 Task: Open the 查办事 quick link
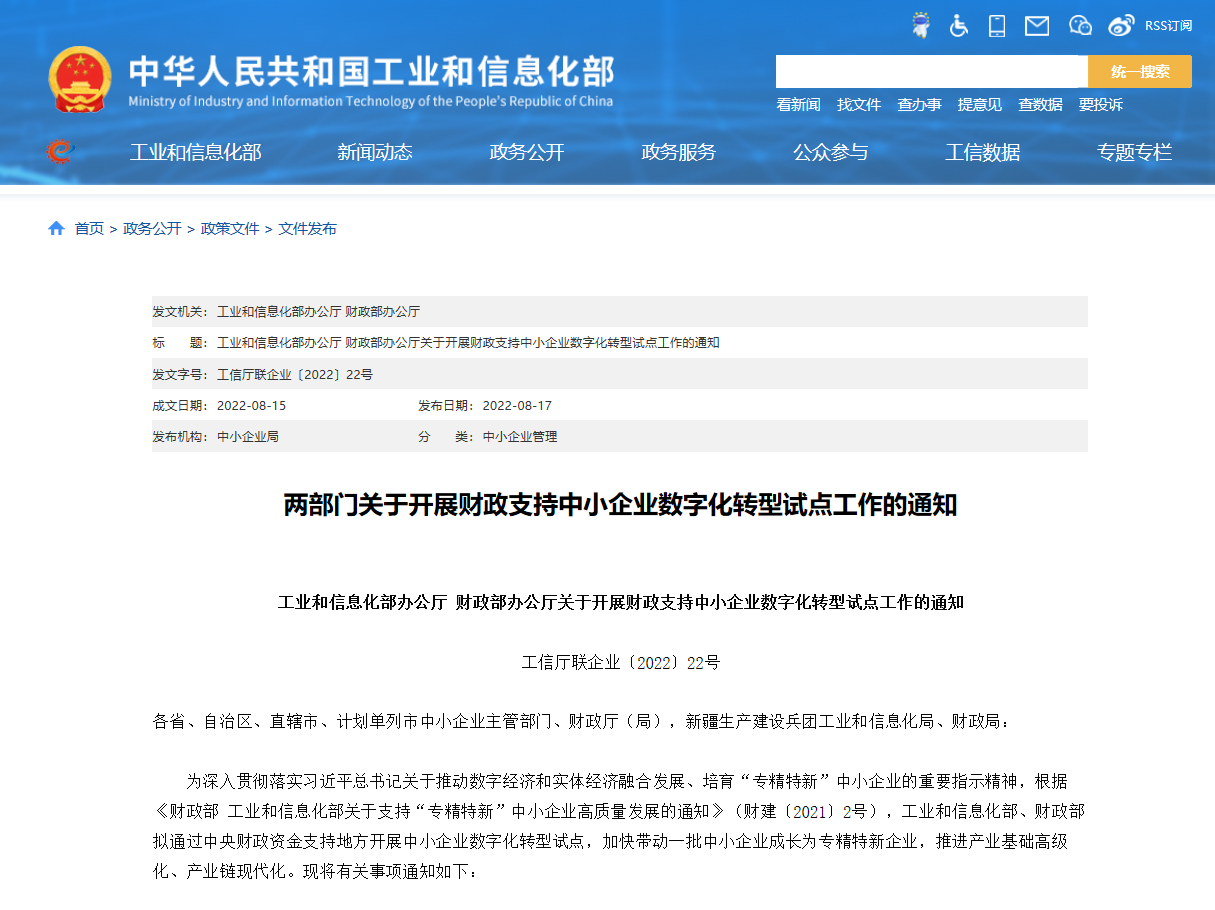[x=919, y=104]
